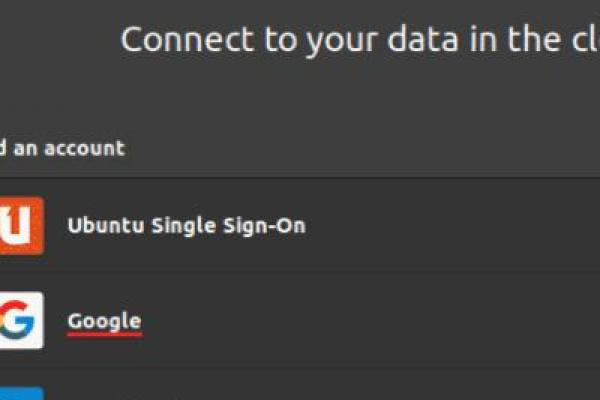Image resolution: width=600 pixels, height=400 pixels.
Task: Add an Ubuntu Single Sign-On account
Action: point(300,225)
